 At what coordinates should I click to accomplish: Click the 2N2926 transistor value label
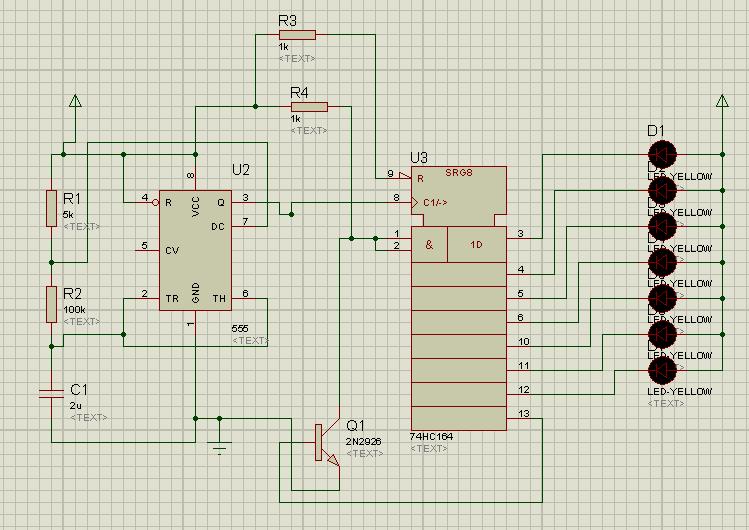(364, 442)
